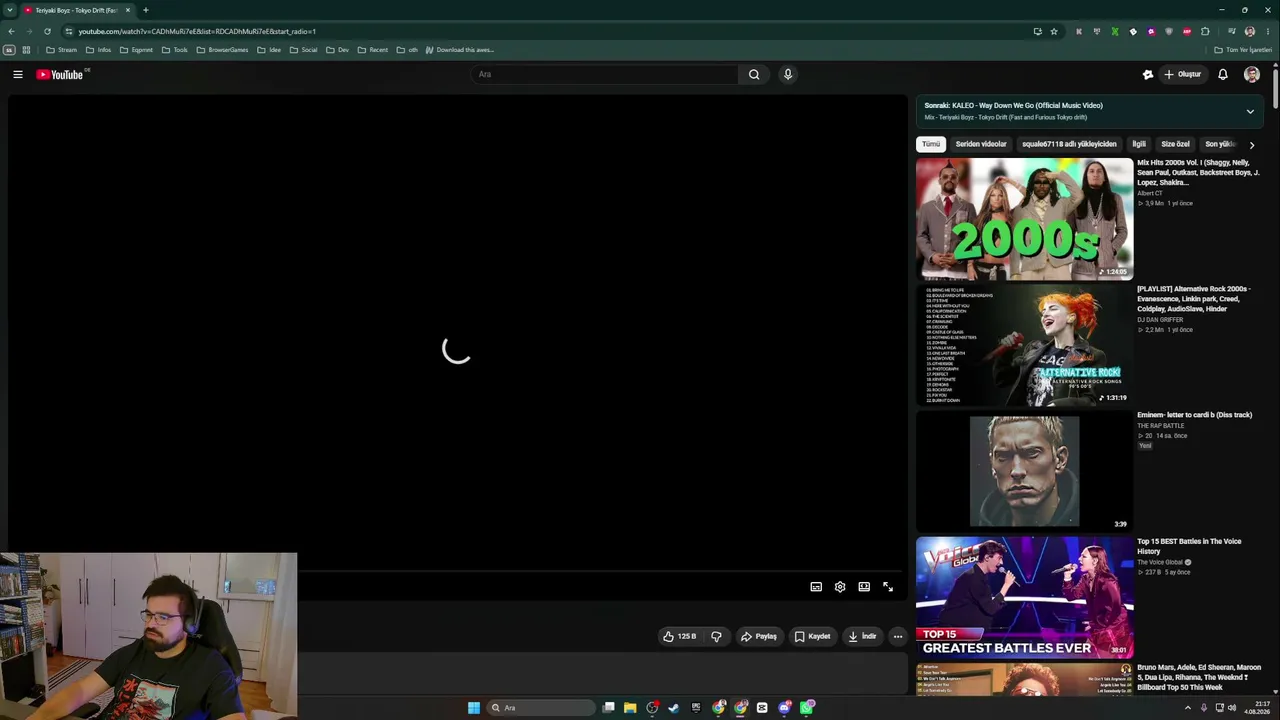Viewport: 1280px width, 720px height.
Task: Save the video with Kaydet
Action: 813,636
